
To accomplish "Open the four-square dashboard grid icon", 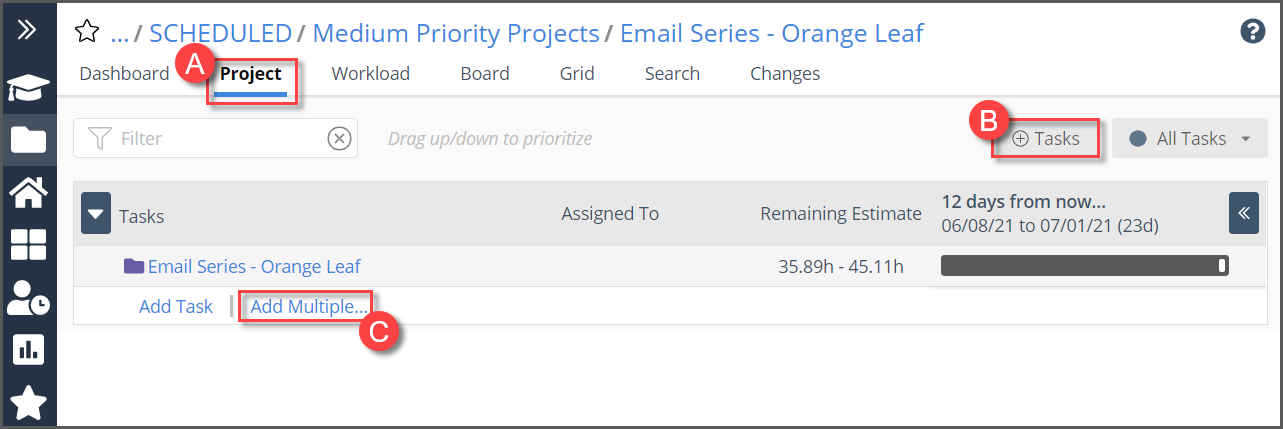I will (x=28, y=245).
